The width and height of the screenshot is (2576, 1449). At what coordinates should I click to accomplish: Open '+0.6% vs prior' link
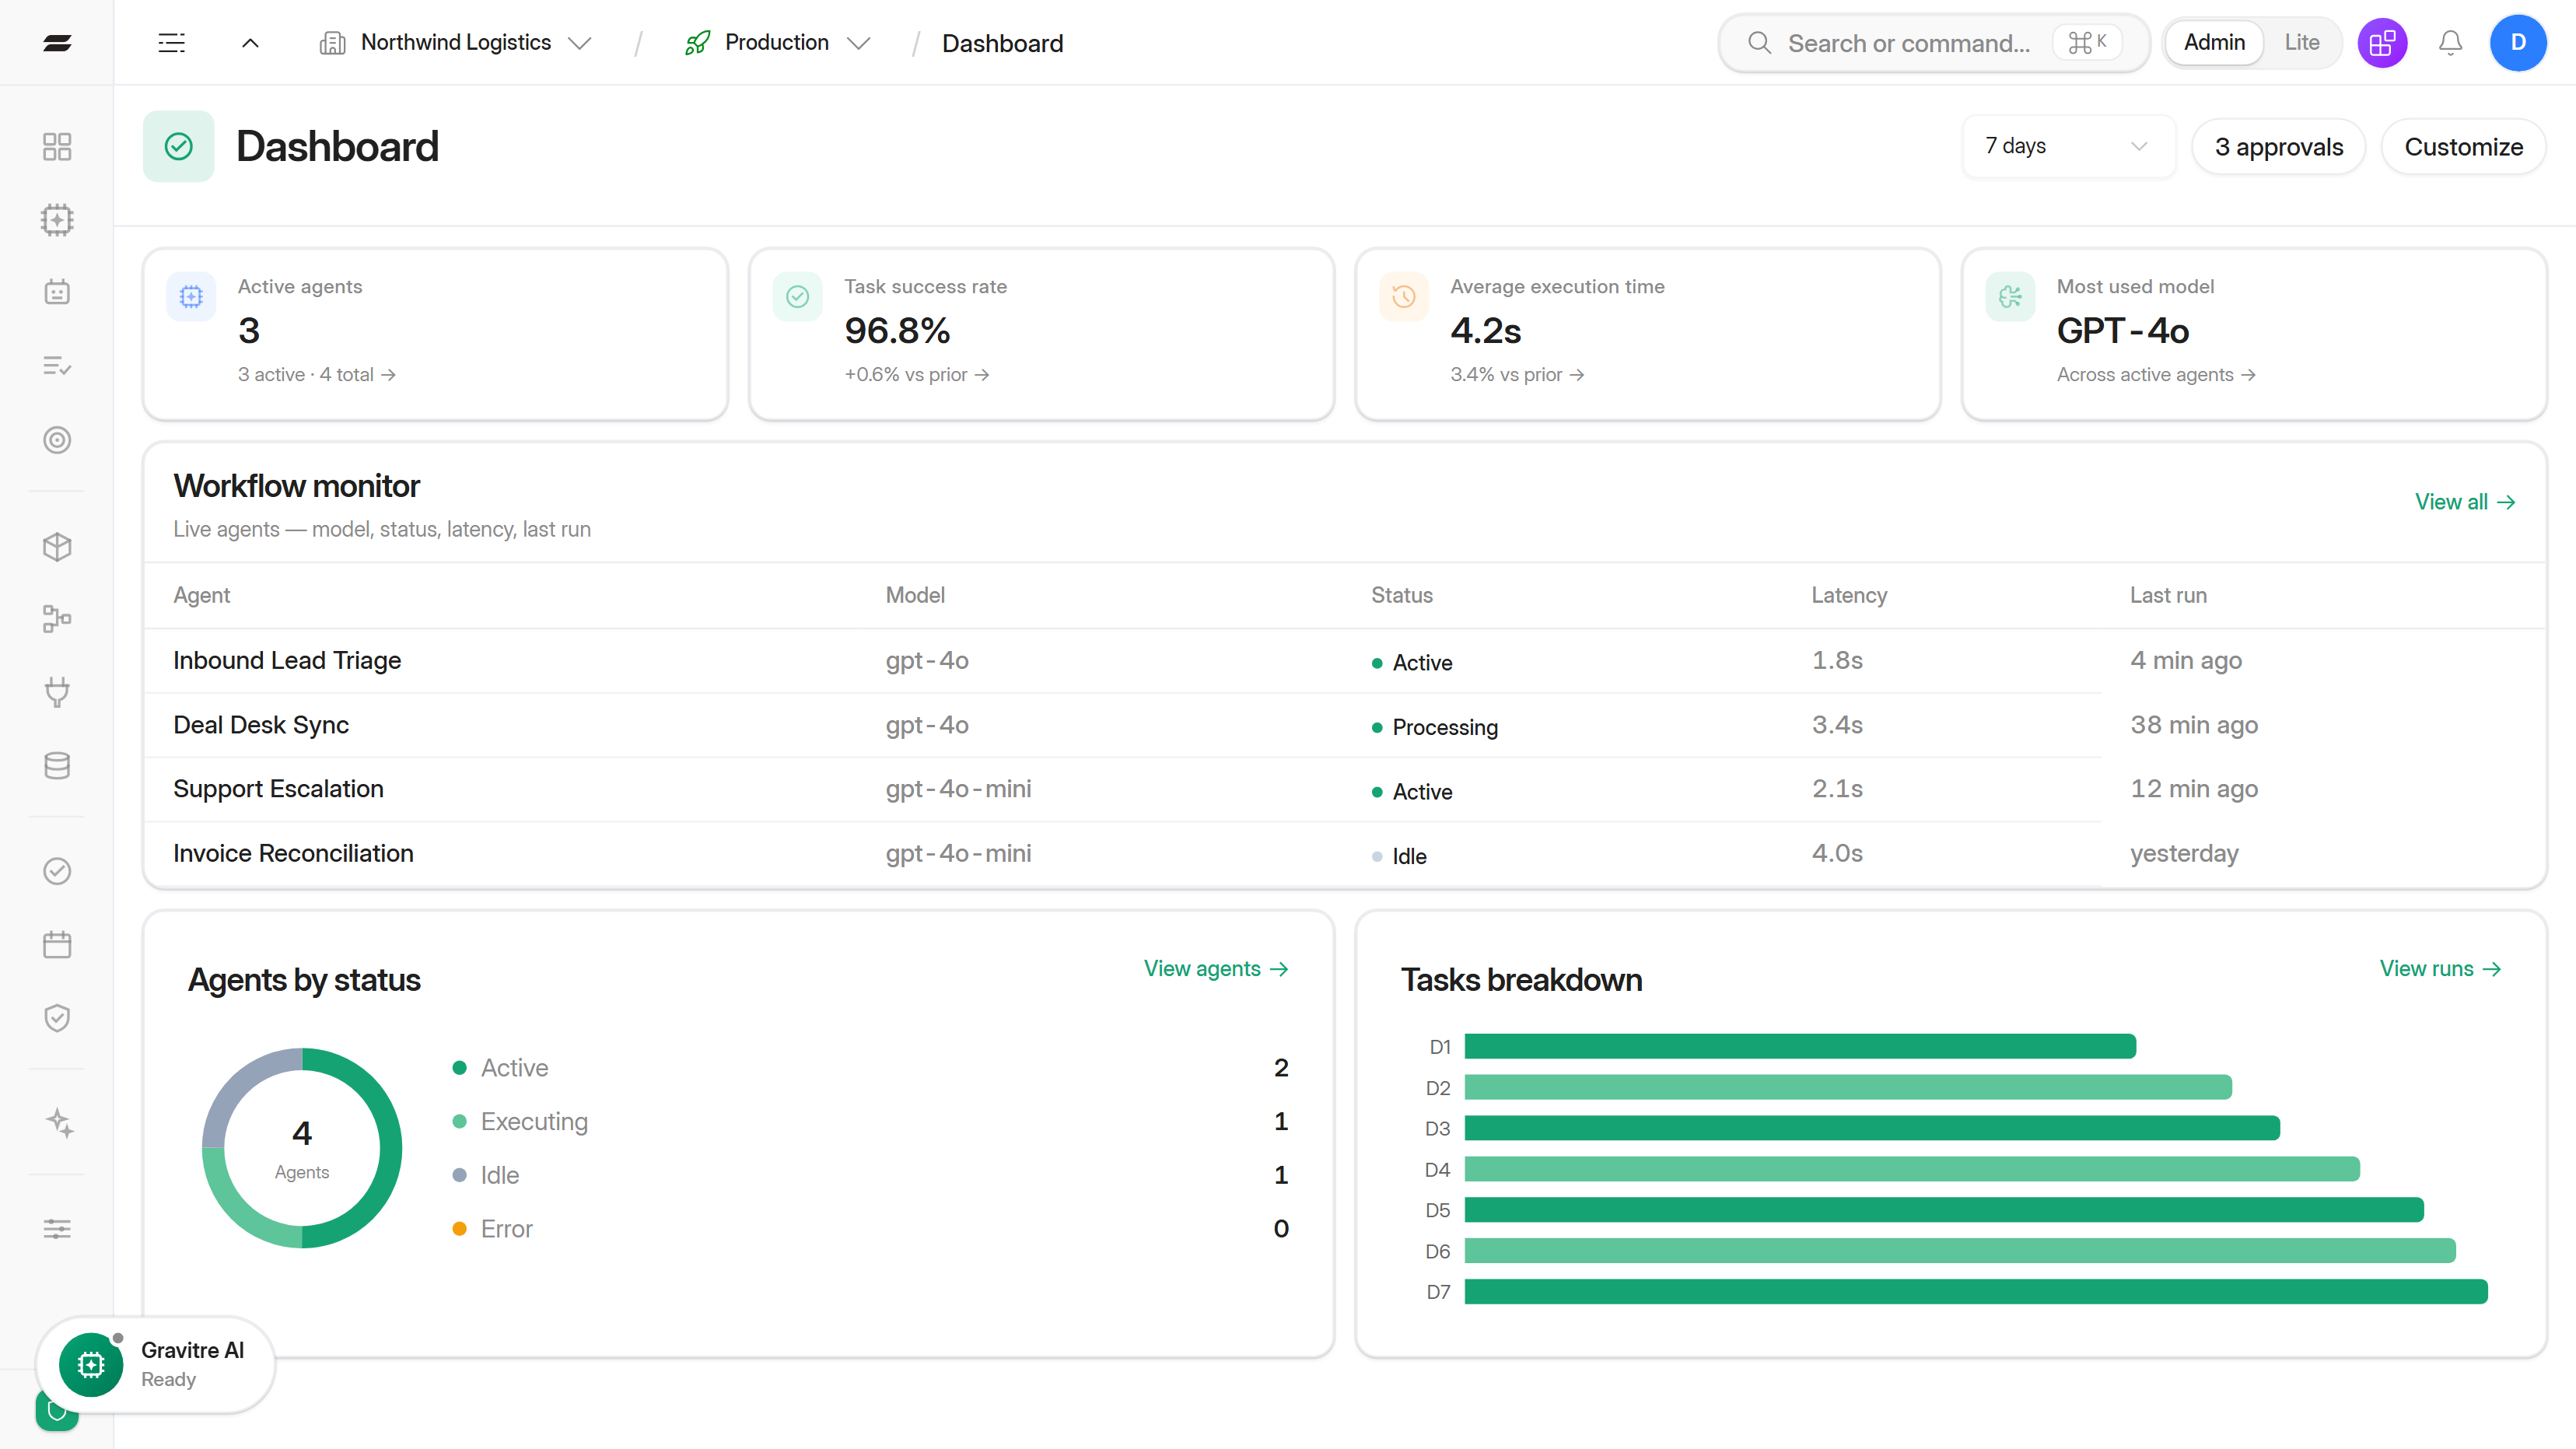(x=917, y=375)
